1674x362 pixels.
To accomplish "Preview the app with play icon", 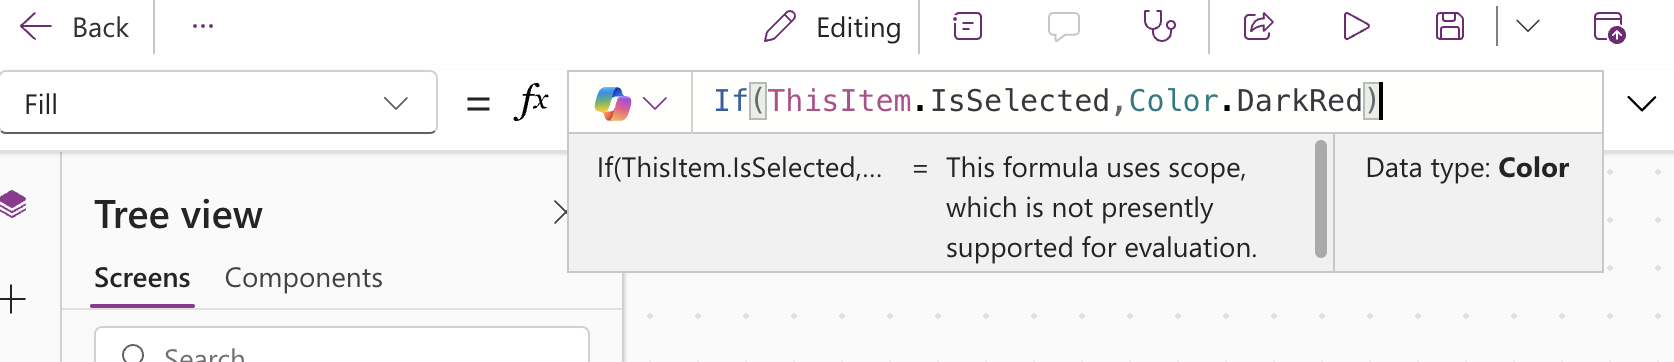I will point(1355,26).
